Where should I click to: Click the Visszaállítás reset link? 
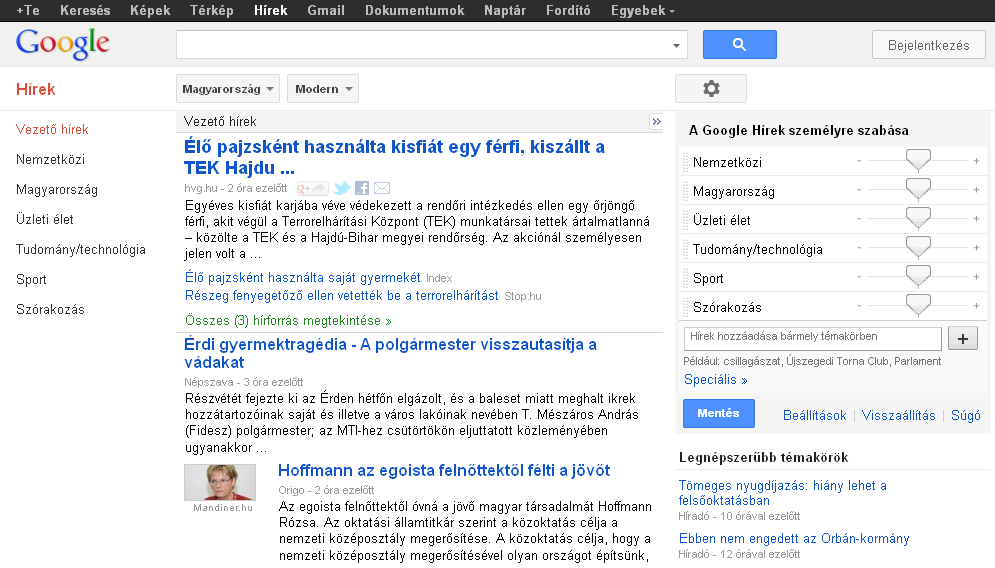898,416
